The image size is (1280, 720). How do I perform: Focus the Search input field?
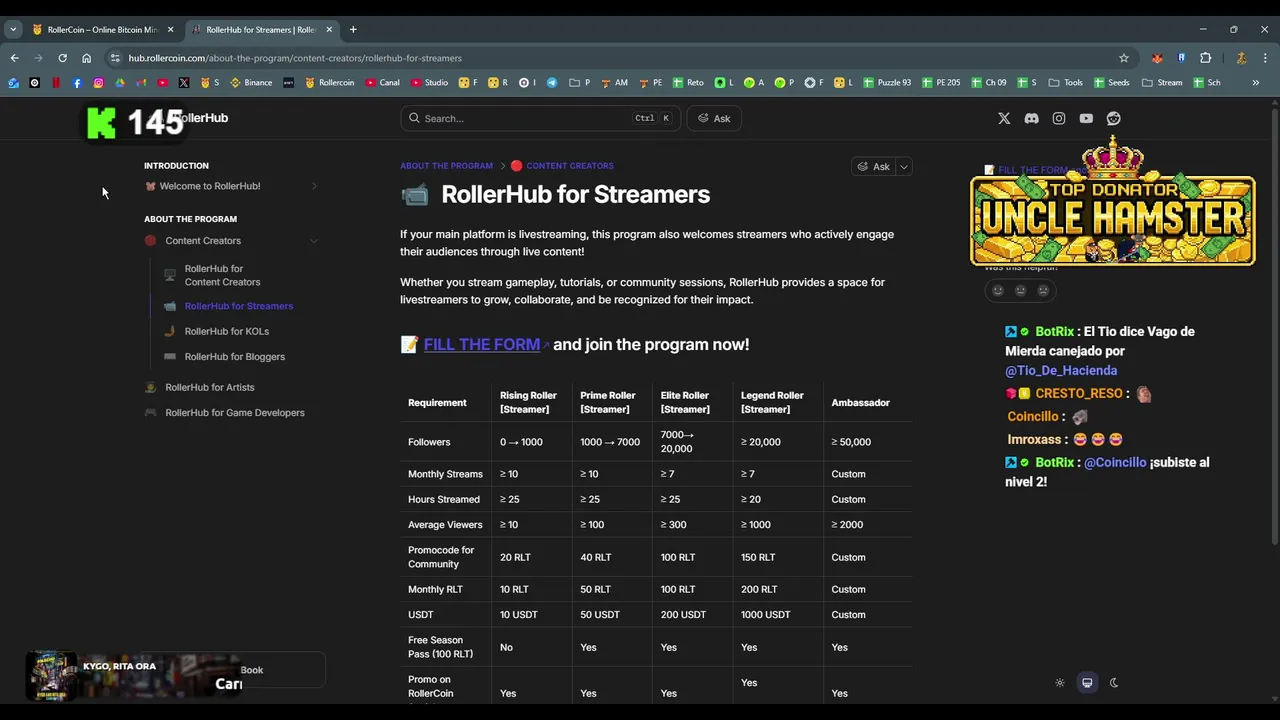540,118
